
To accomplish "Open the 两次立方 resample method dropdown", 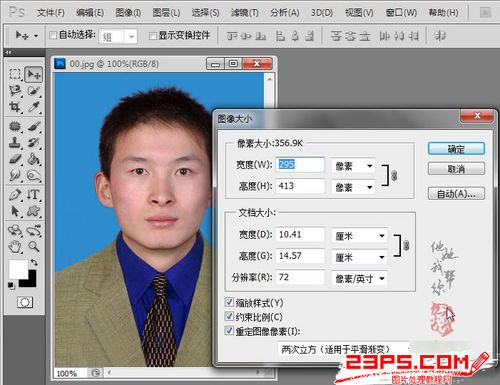I will click(344, 349).
